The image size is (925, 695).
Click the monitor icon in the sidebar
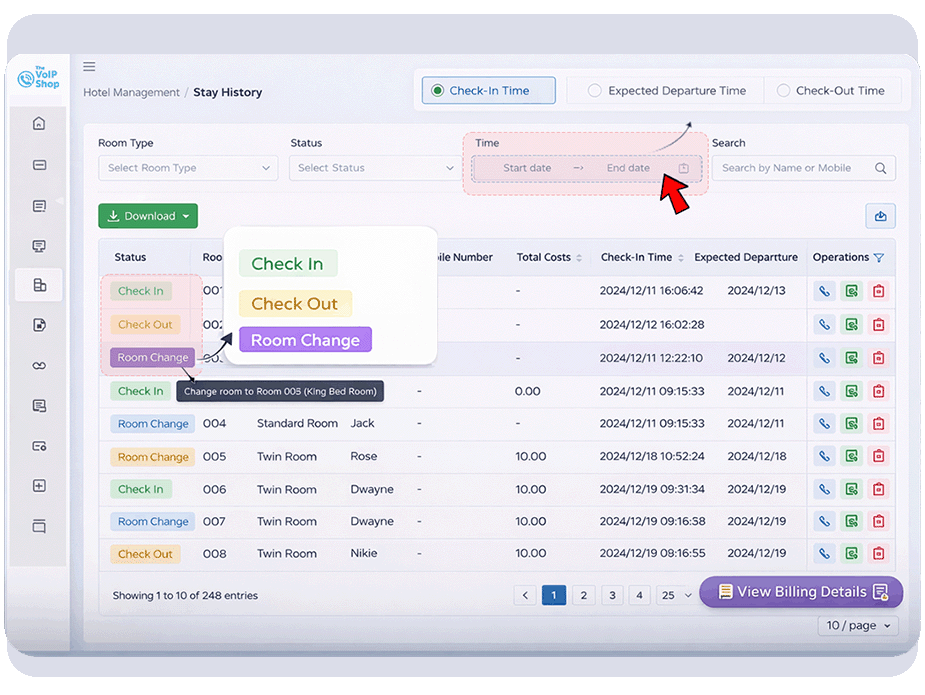pyautogui.click(x=39, y=246)
